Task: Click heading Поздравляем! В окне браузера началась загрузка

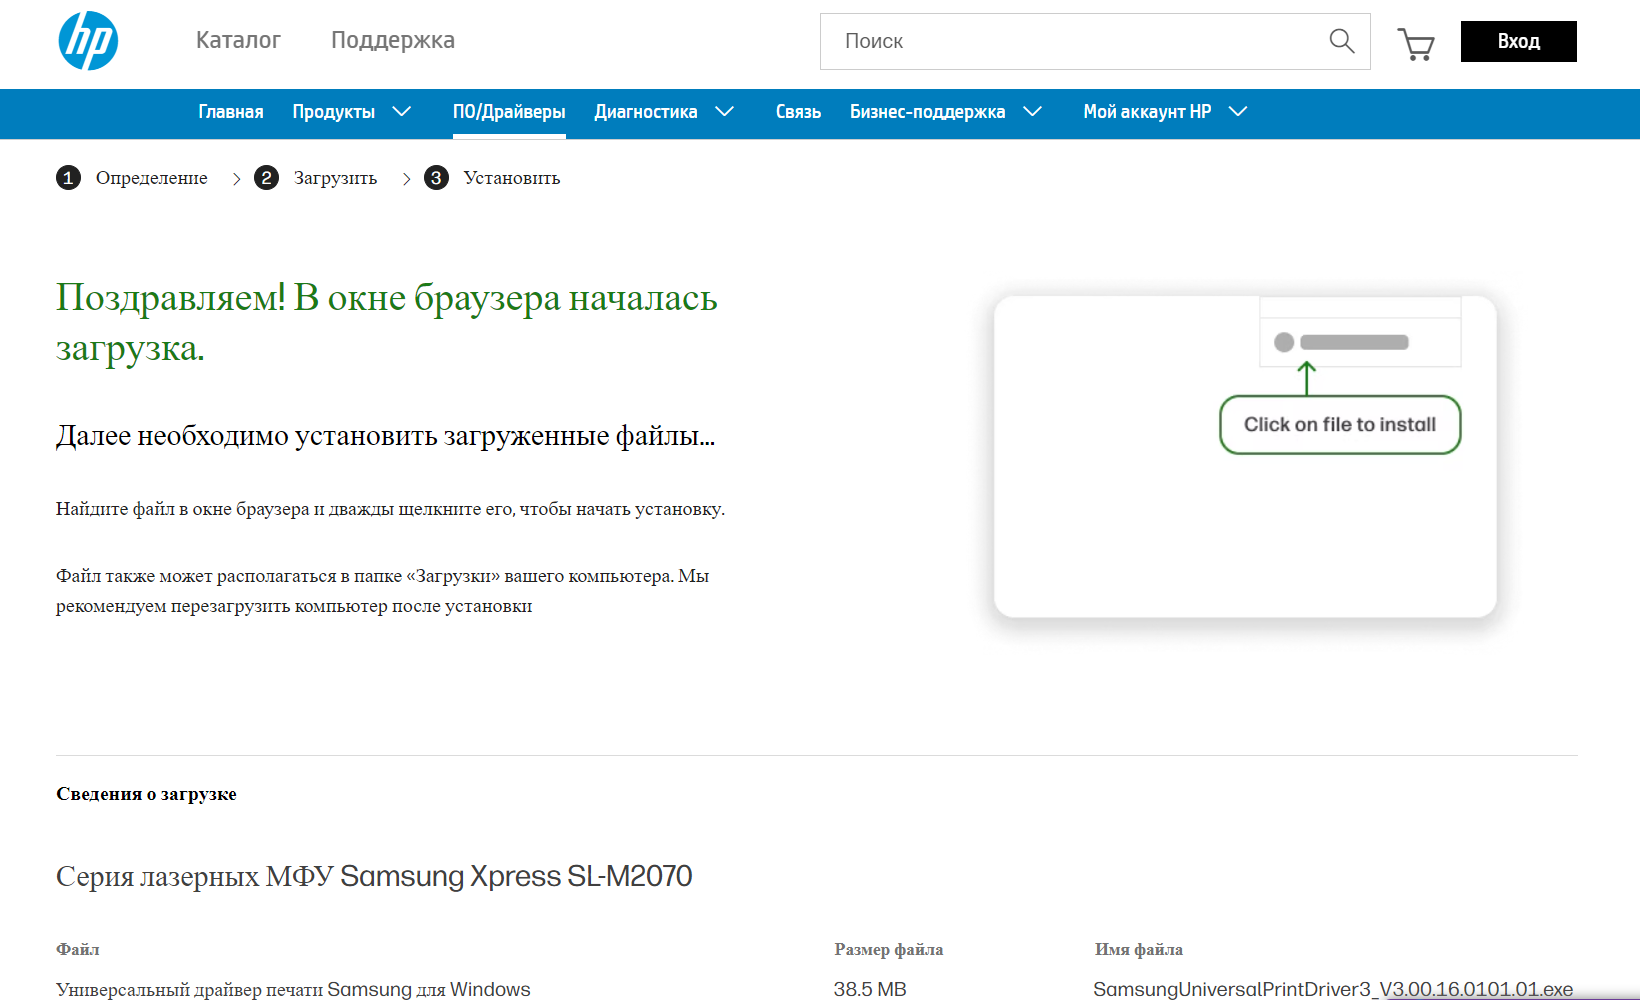Action: [x=386, y=323]
